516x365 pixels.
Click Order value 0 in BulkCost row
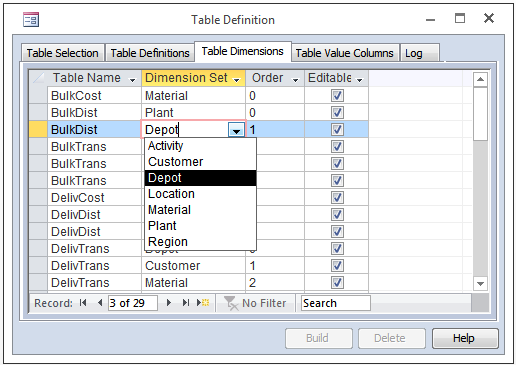(275, 96)
